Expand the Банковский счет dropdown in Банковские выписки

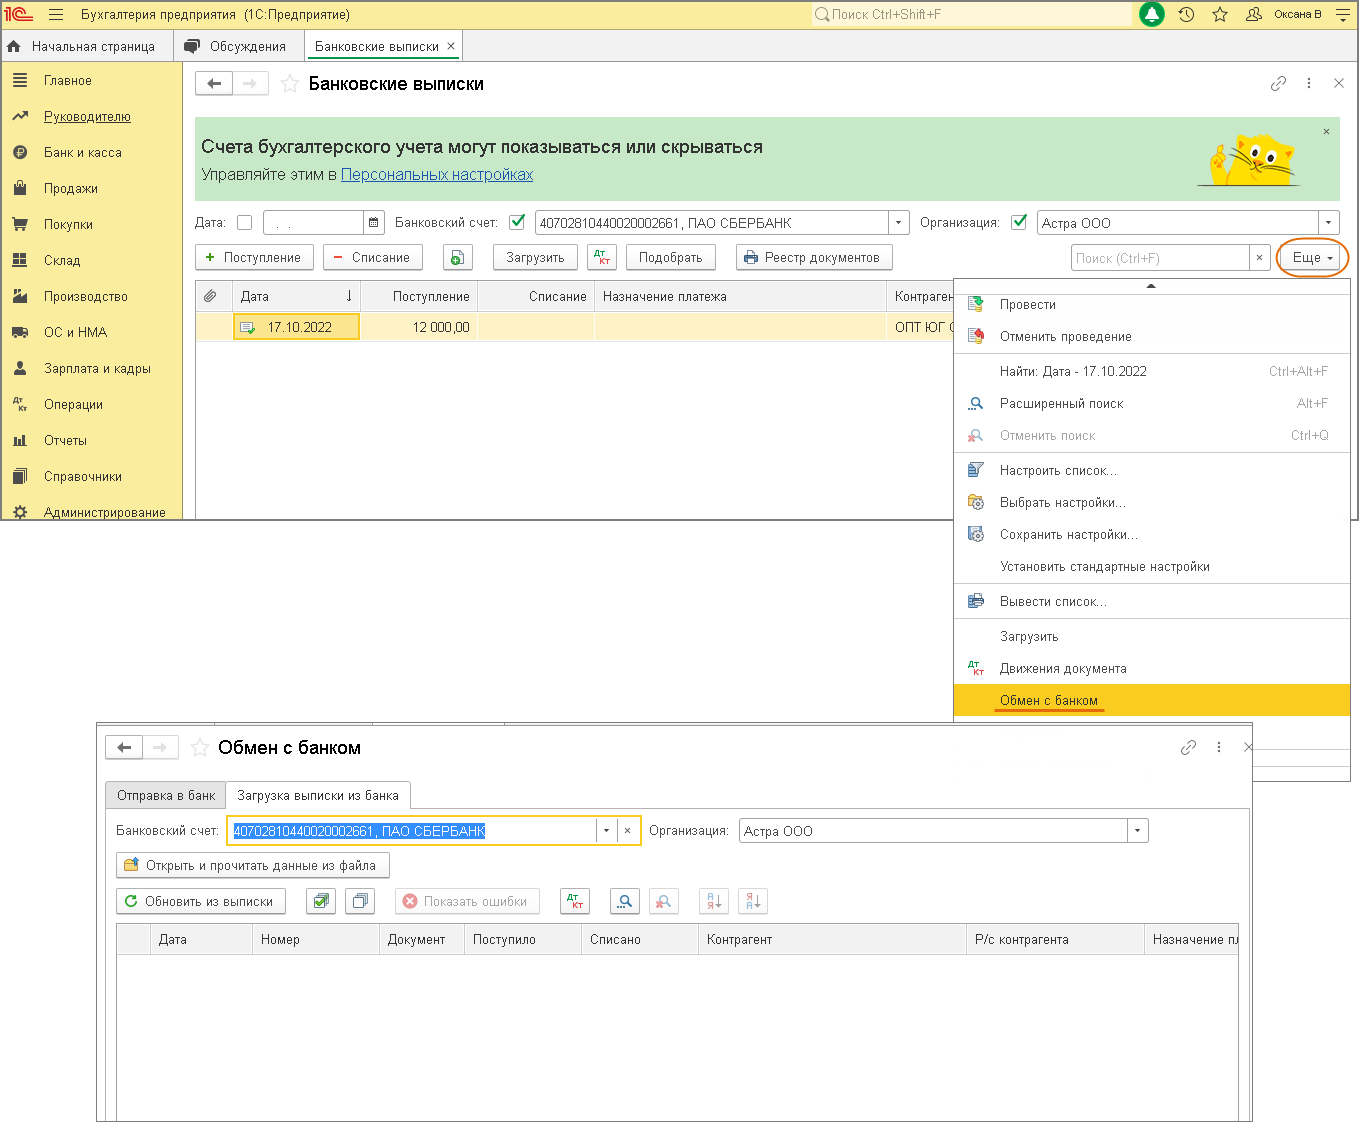click(899, 223)
